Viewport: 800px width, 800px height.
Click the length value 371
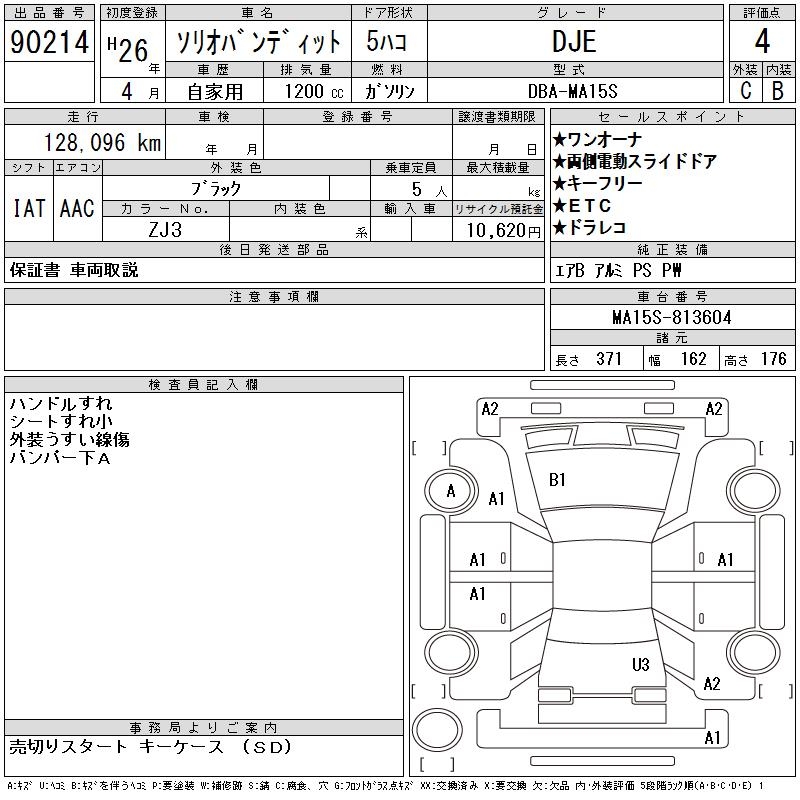(609, 359)
